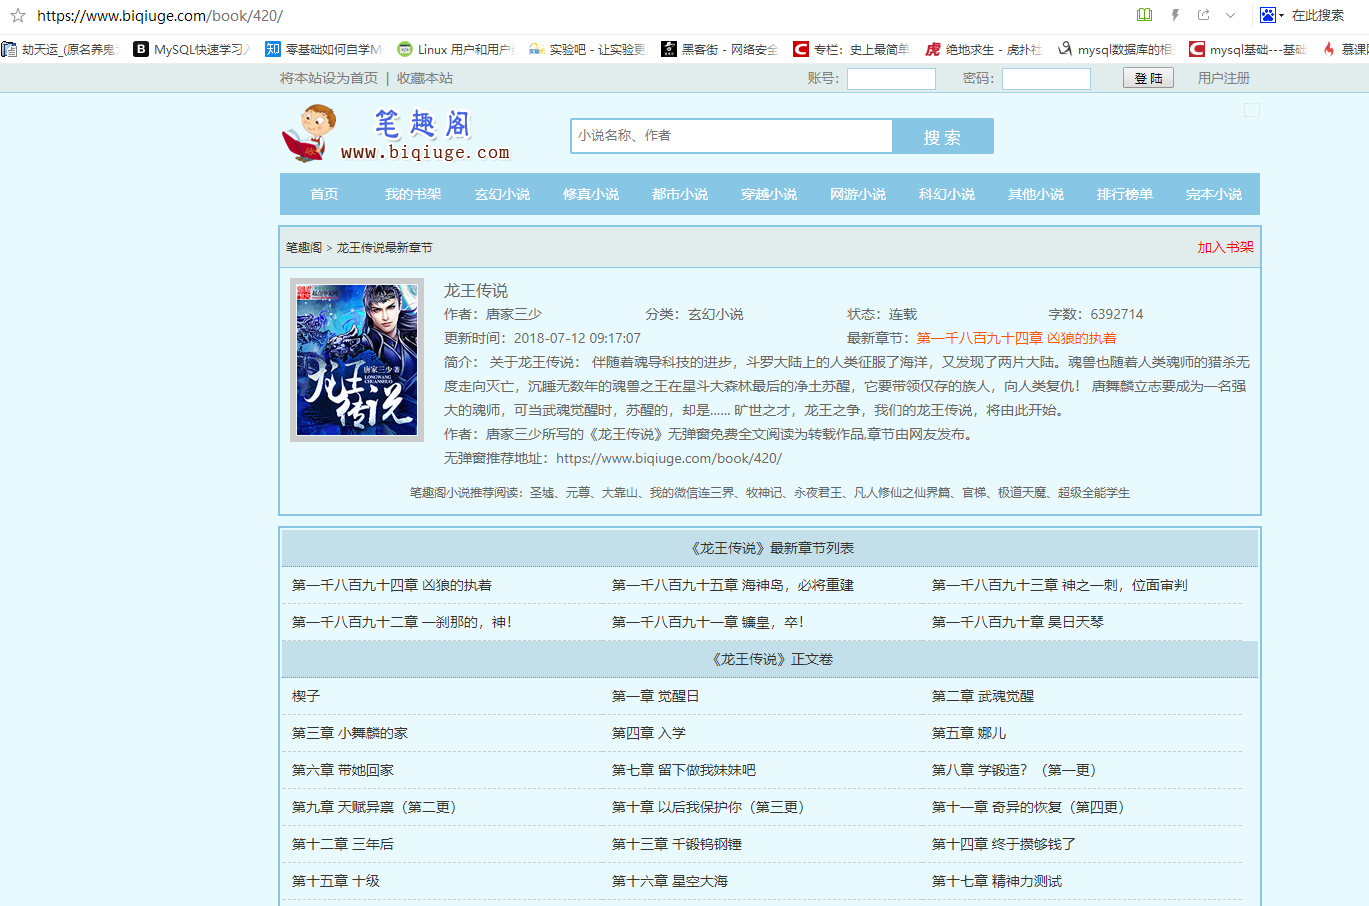Screen dimensions: 1369x906
Task: Open the bookmark '劫天运_(原名养鬼'
Action: [x=61, y=49]
